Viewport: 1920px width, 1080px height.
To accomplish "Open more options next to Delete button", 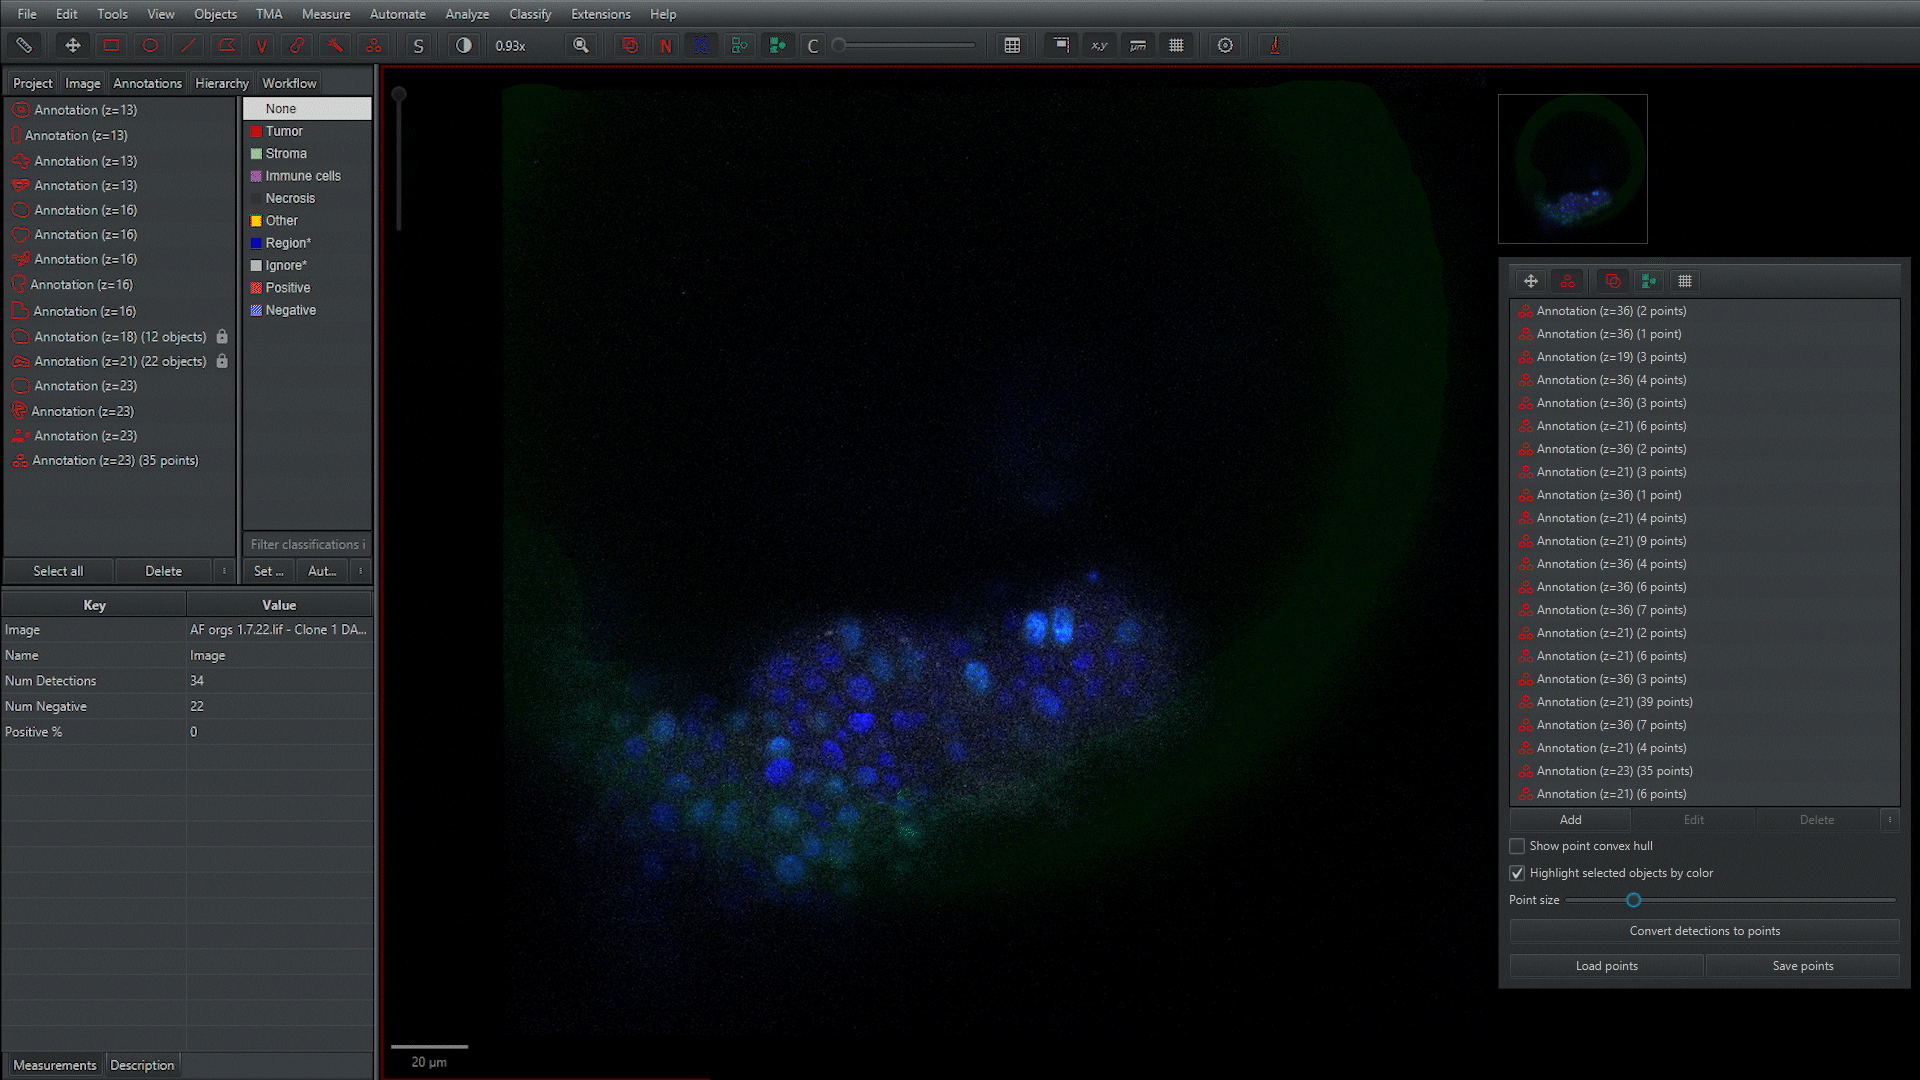I will [224, 571].
